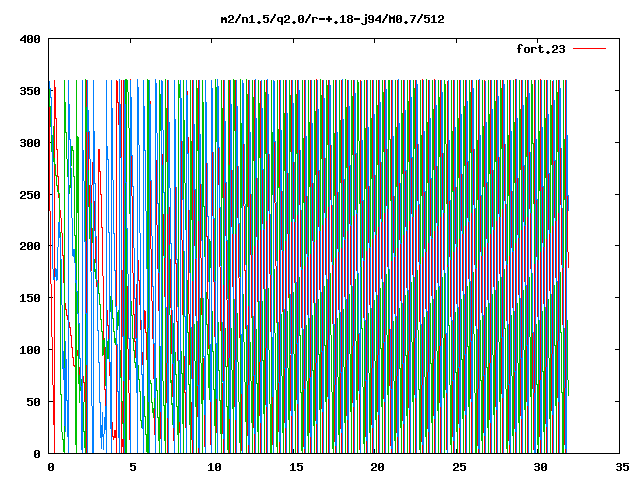Click x-axis label 0
This screenshot has width=640, height=480.
[51, 467]
